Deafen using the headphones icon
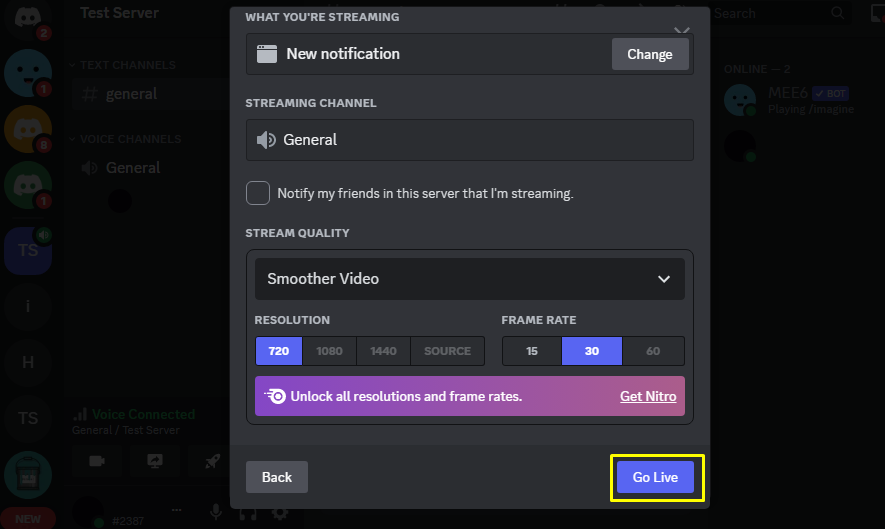 tap(248, 514)
